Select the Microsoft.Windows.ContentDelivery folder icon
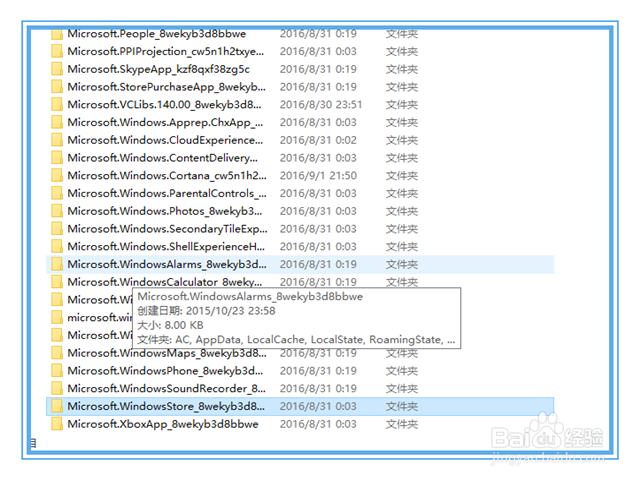 point(57,158)
